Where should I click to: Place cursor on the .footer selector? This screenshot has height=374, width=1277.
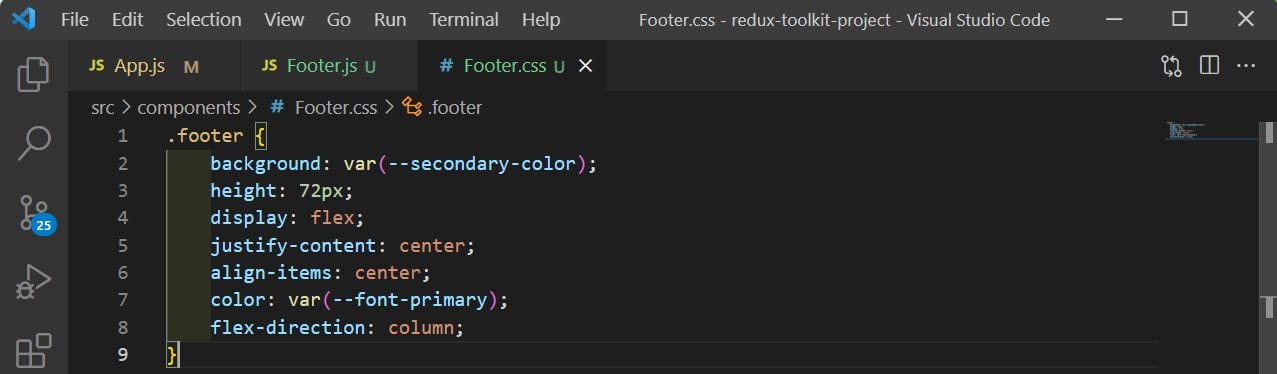tap(205, 136)
